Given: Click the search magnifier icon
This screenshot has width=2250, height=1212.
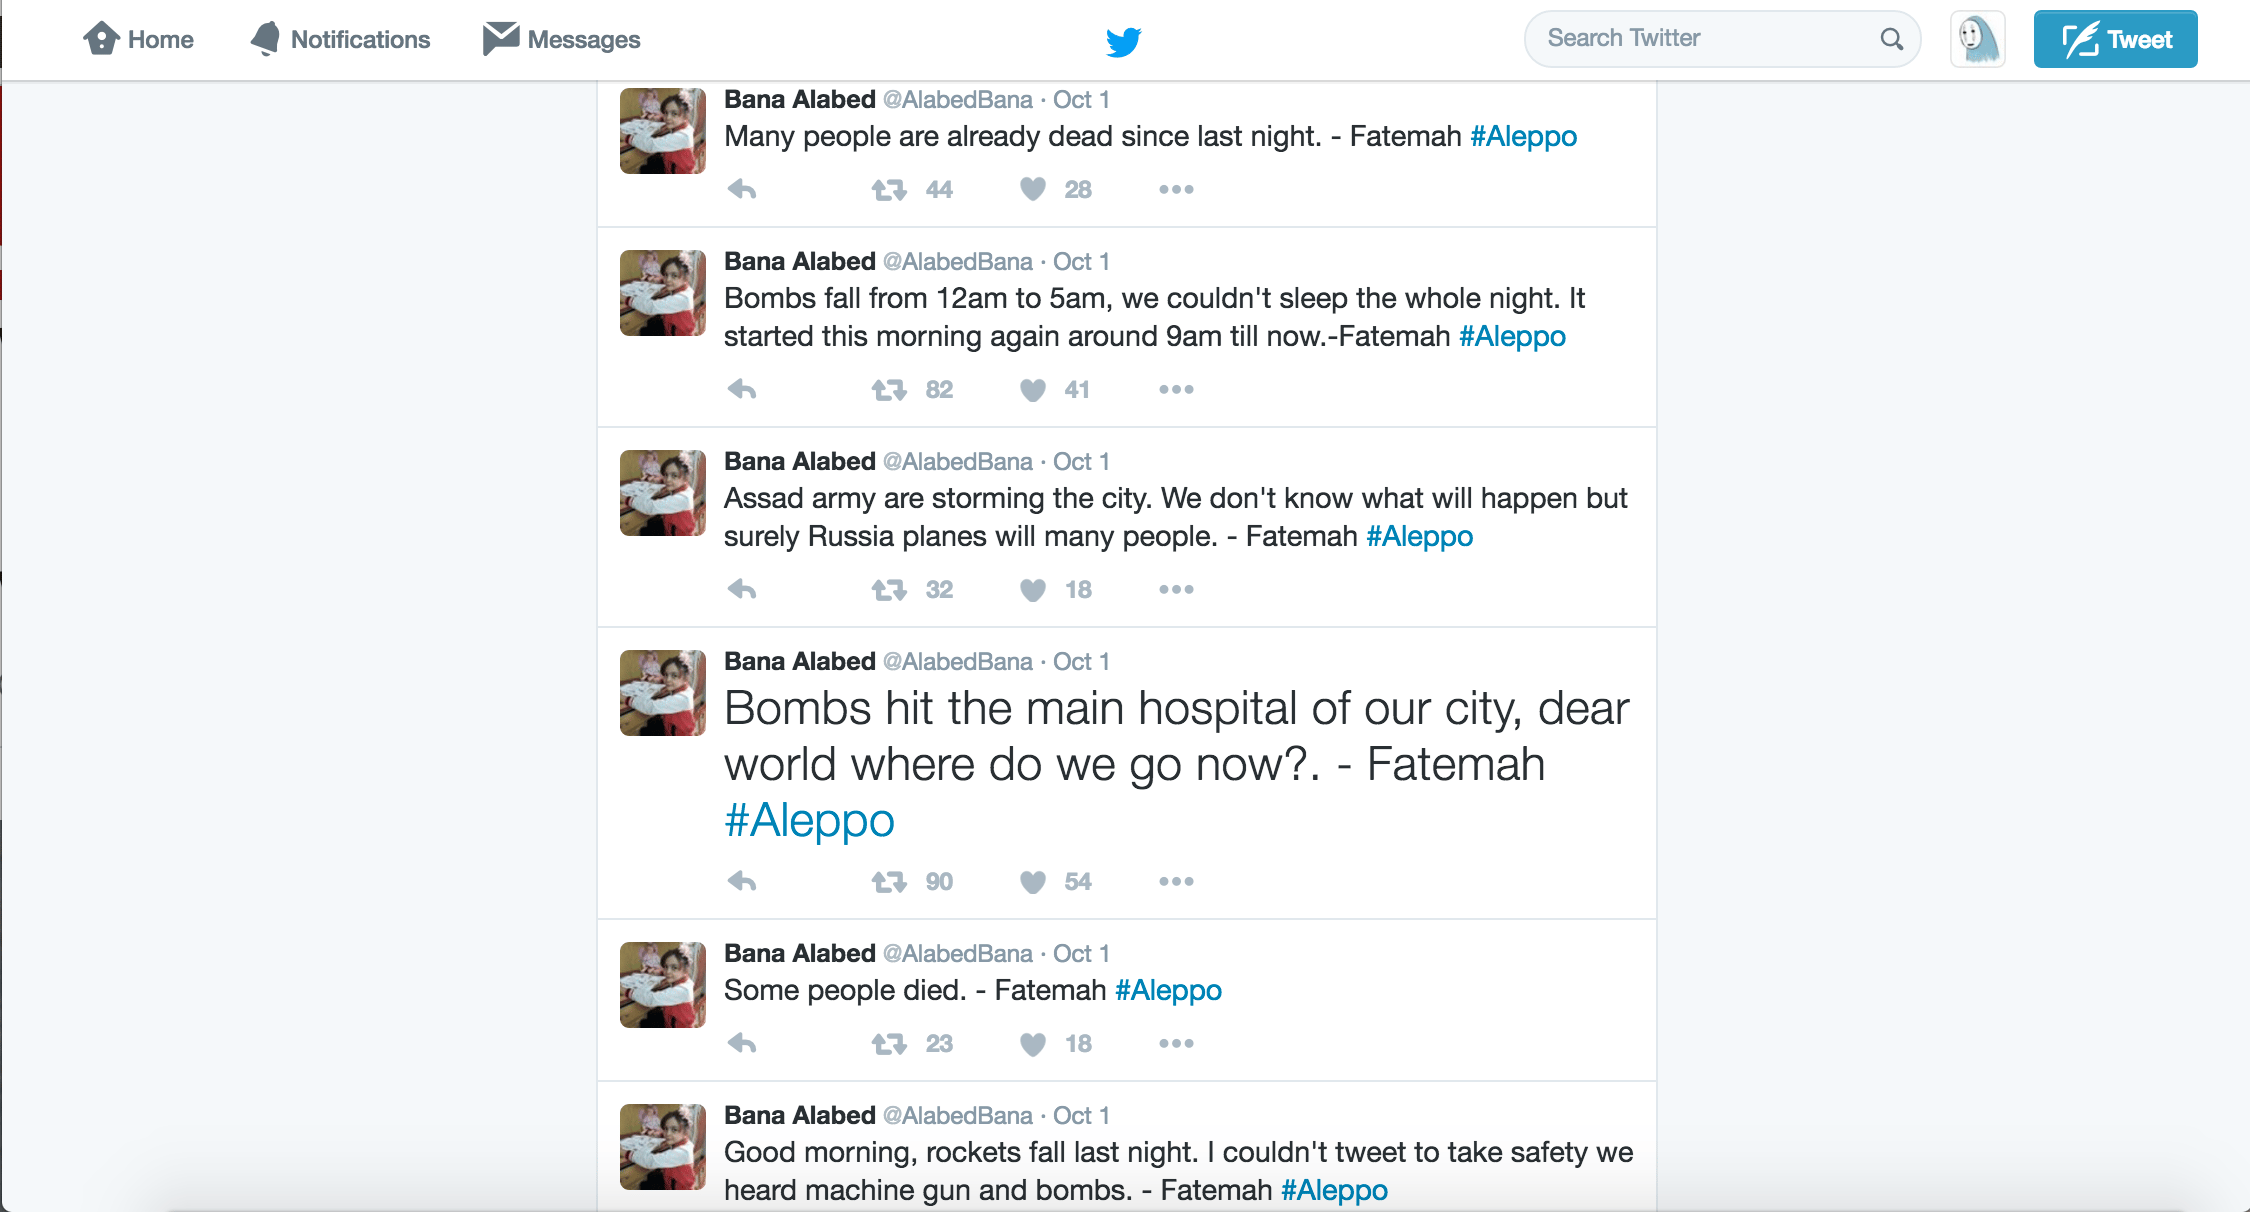Looking at the screenshot, I should pos(1890,39).
